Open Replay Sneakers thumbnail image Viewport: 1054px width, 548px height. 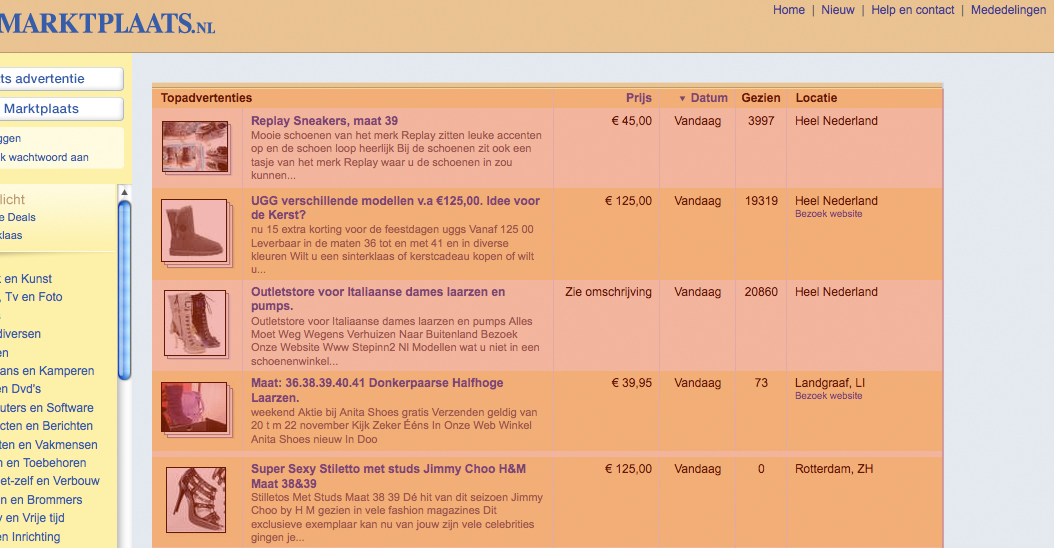[x=196, y=147]
